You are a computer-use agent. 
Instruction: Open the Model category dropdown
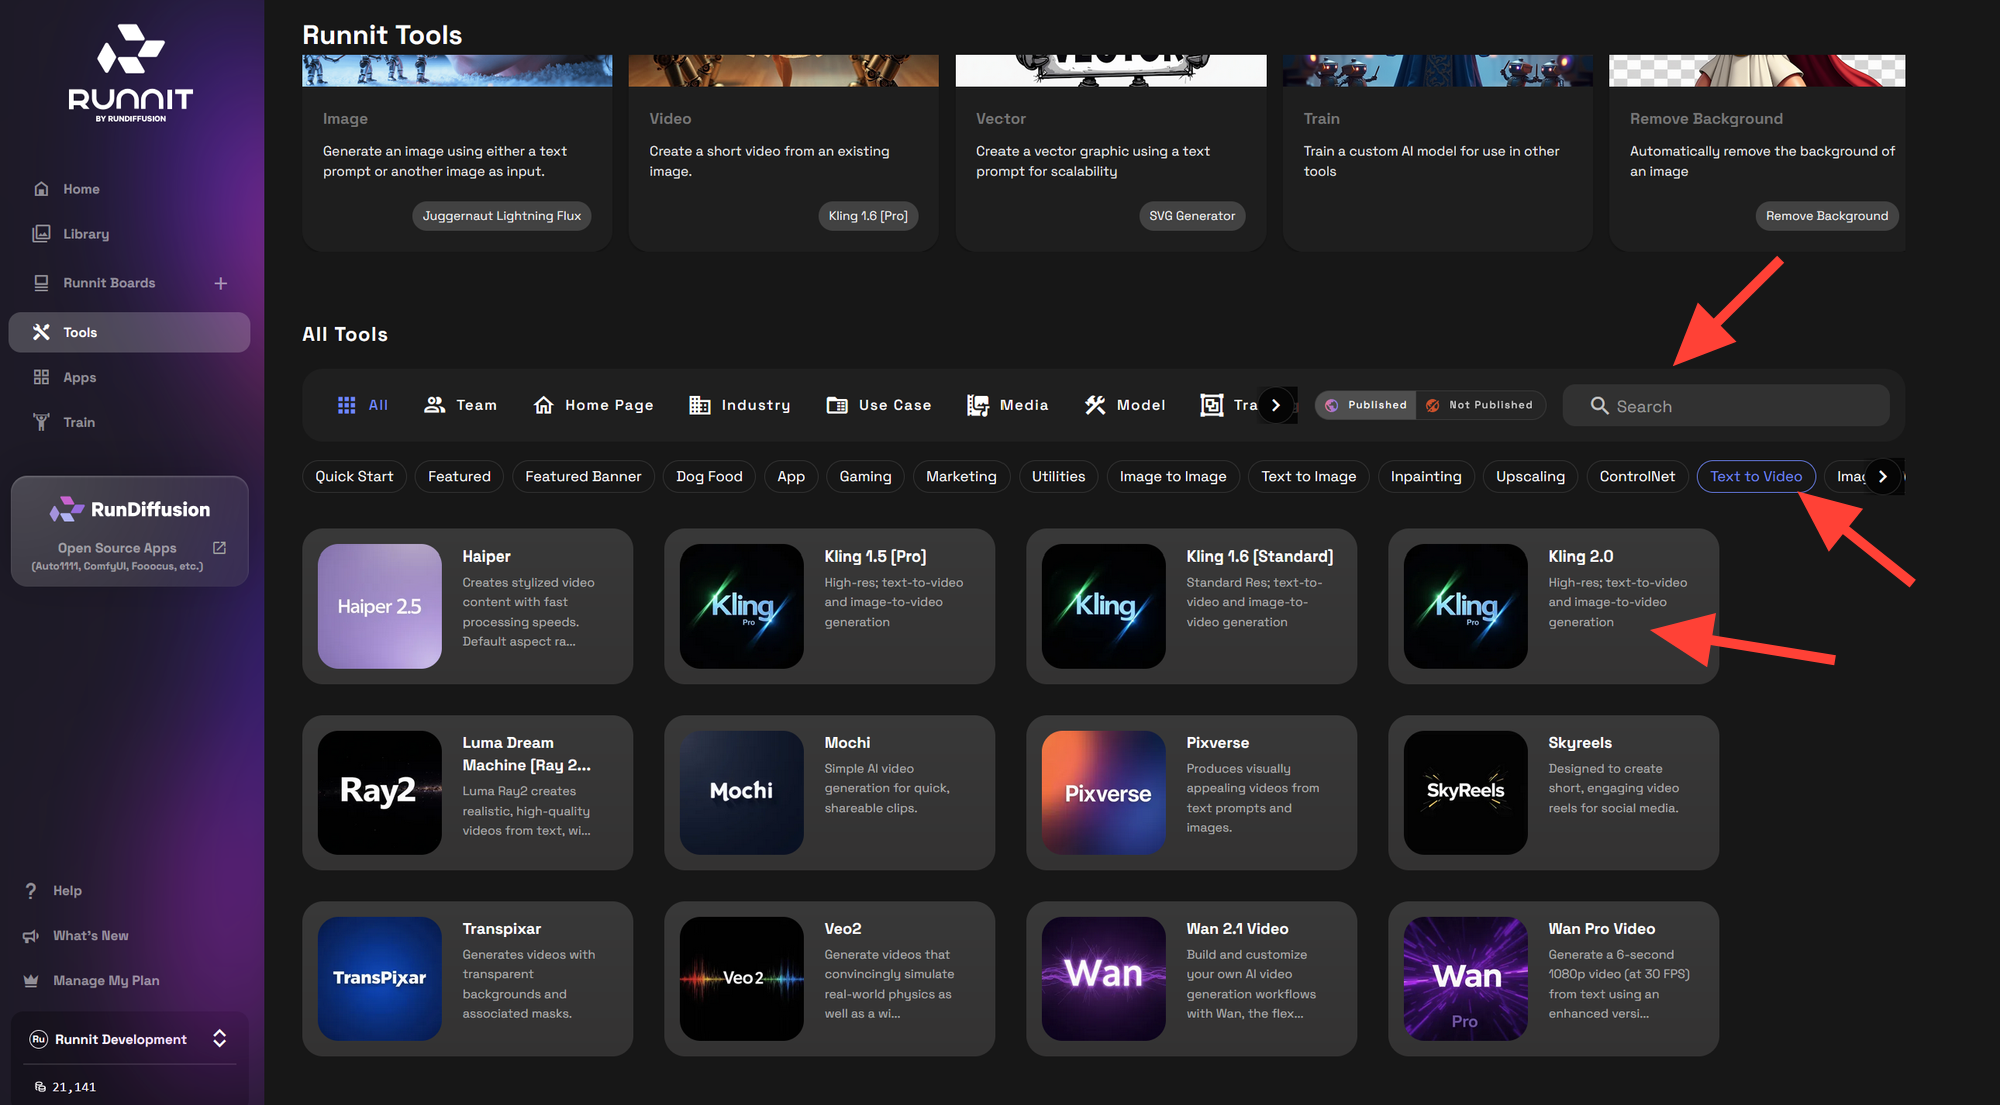(x=1125, y=405)
